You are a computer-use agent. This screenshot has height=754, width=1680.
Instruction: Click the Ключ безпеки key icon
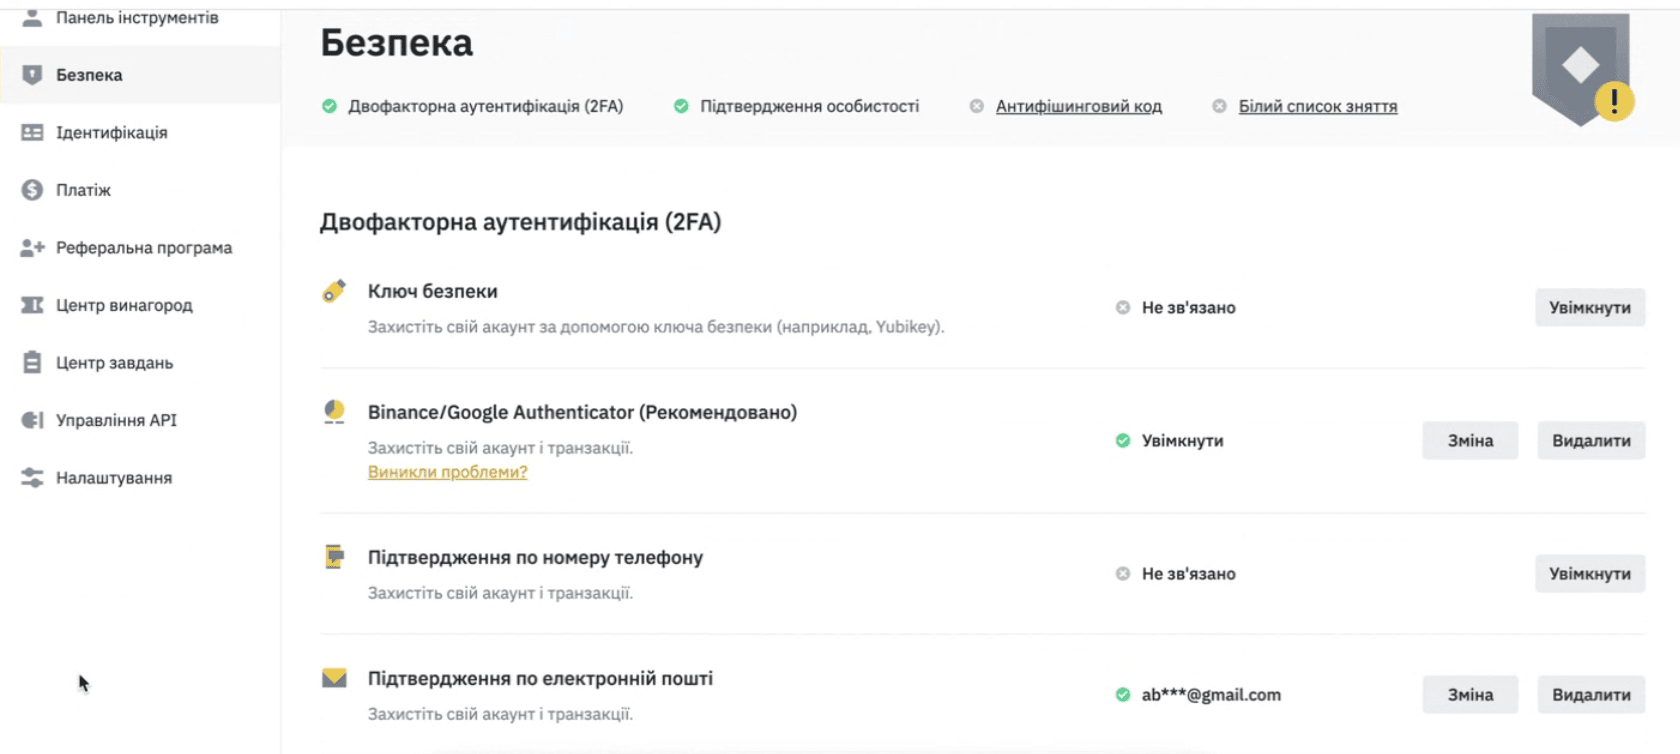334,291
